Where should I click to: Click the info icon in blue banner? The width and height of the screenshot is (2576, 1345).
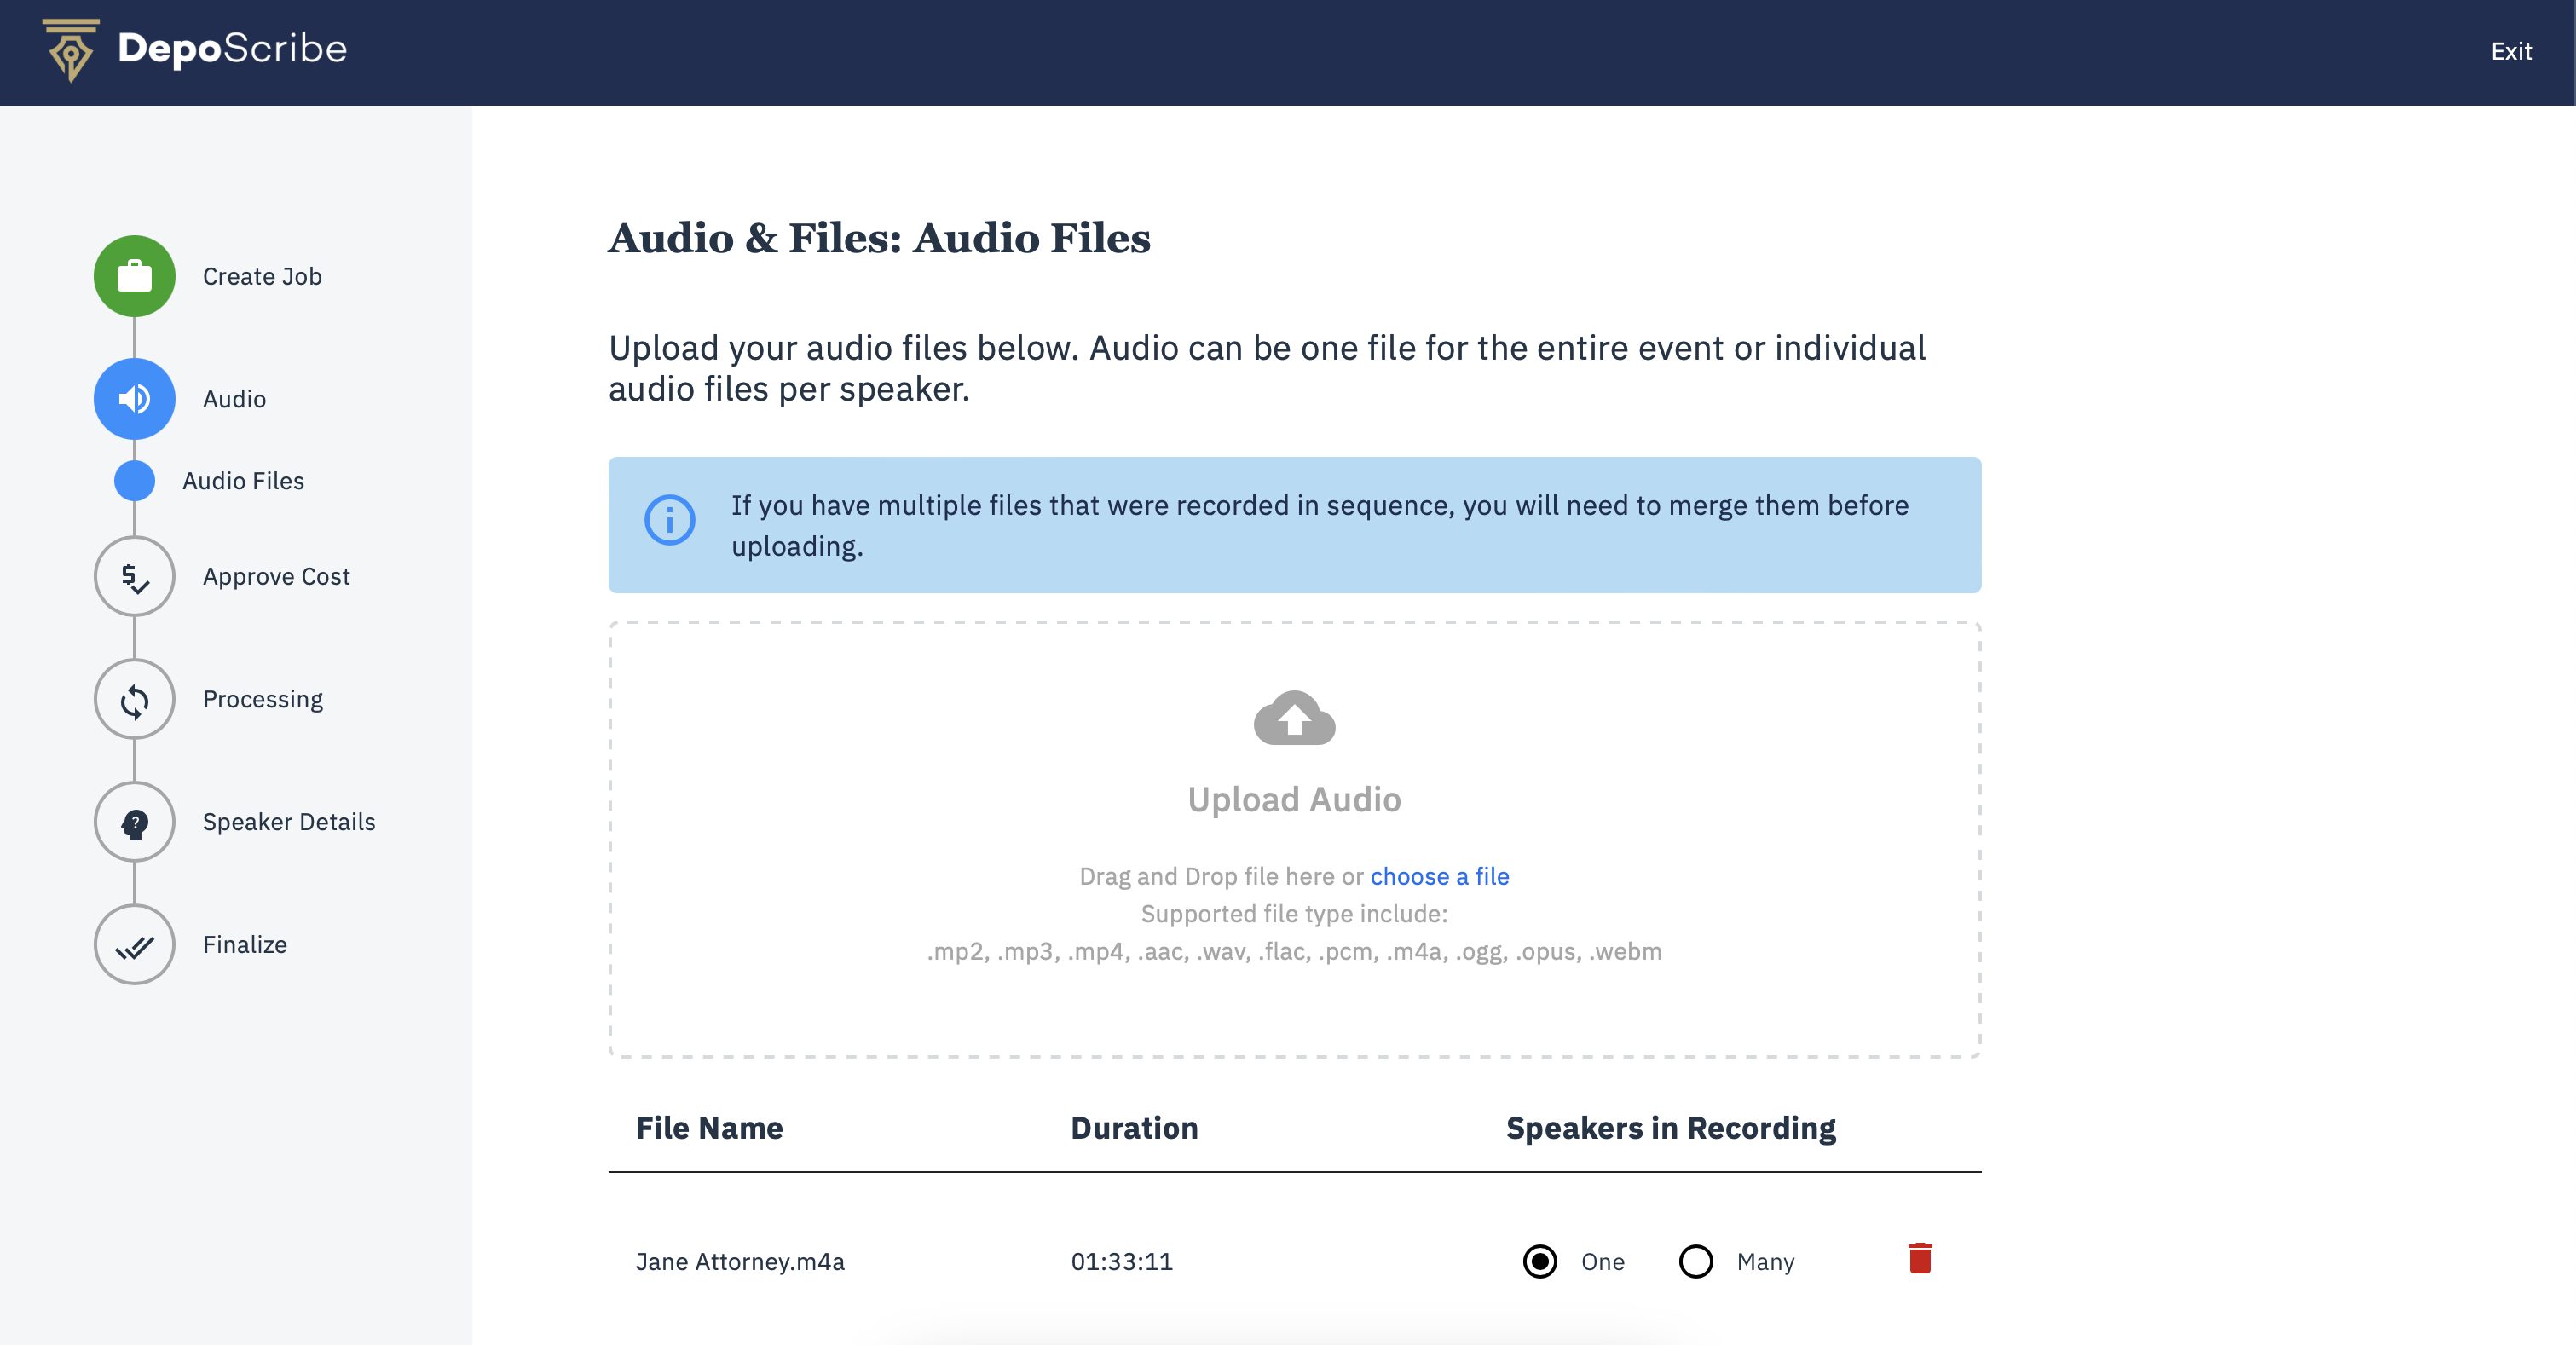669,520
